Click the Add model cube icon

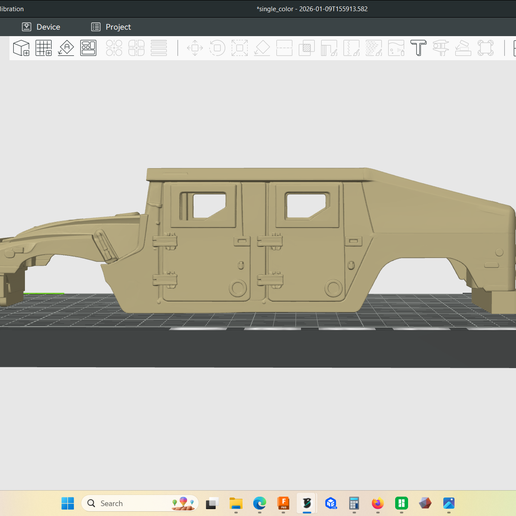(21, 48)
